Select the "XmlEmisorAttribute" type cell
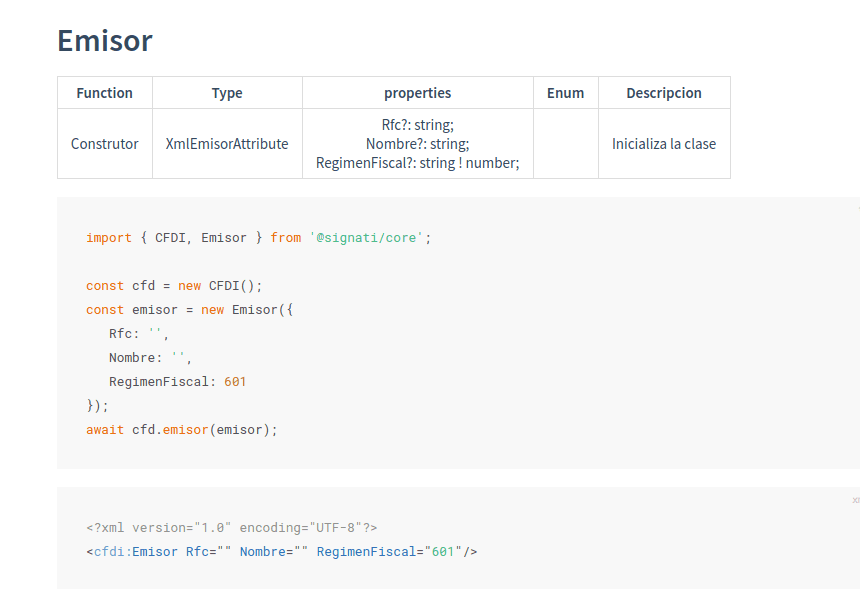Image resolution: width=860 pixels, height=589 pixels. click(227, 144)
